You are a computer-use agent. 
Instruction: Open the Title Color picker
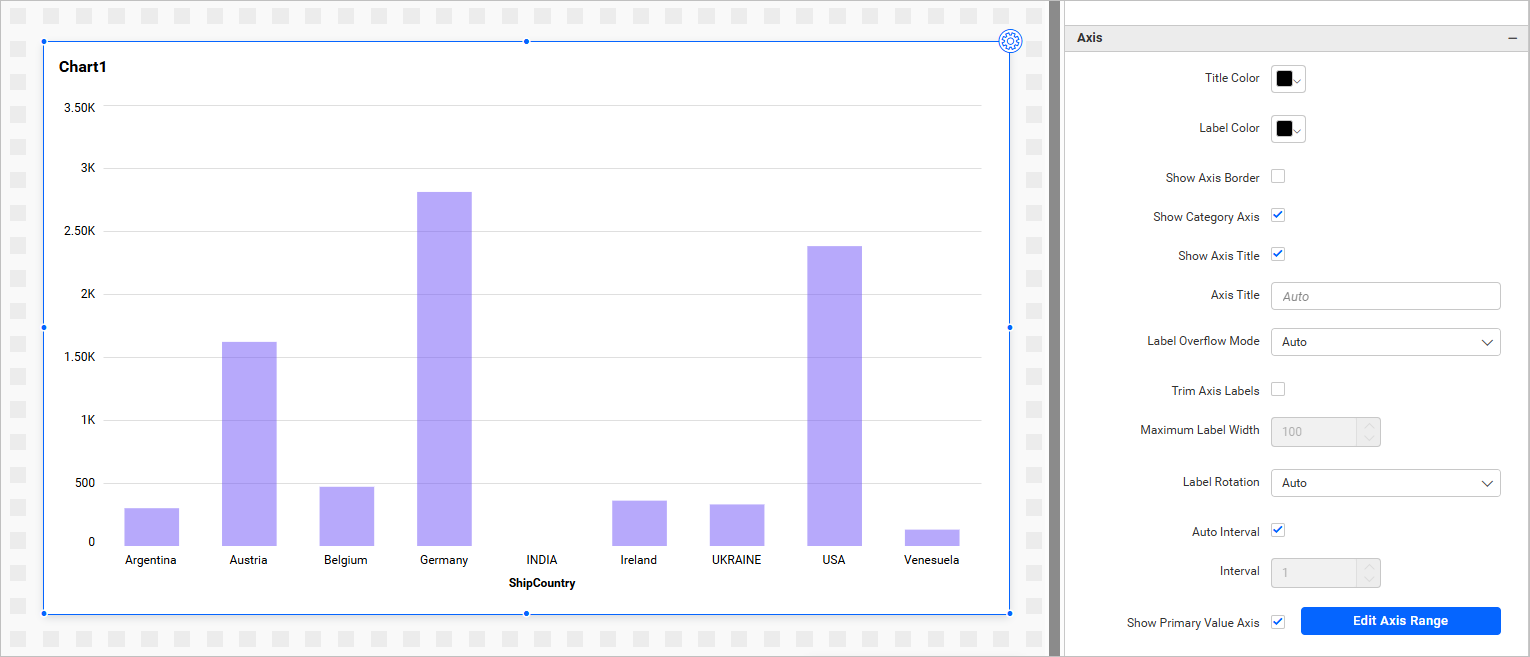pyautogui.click(x=1288, y=79)
